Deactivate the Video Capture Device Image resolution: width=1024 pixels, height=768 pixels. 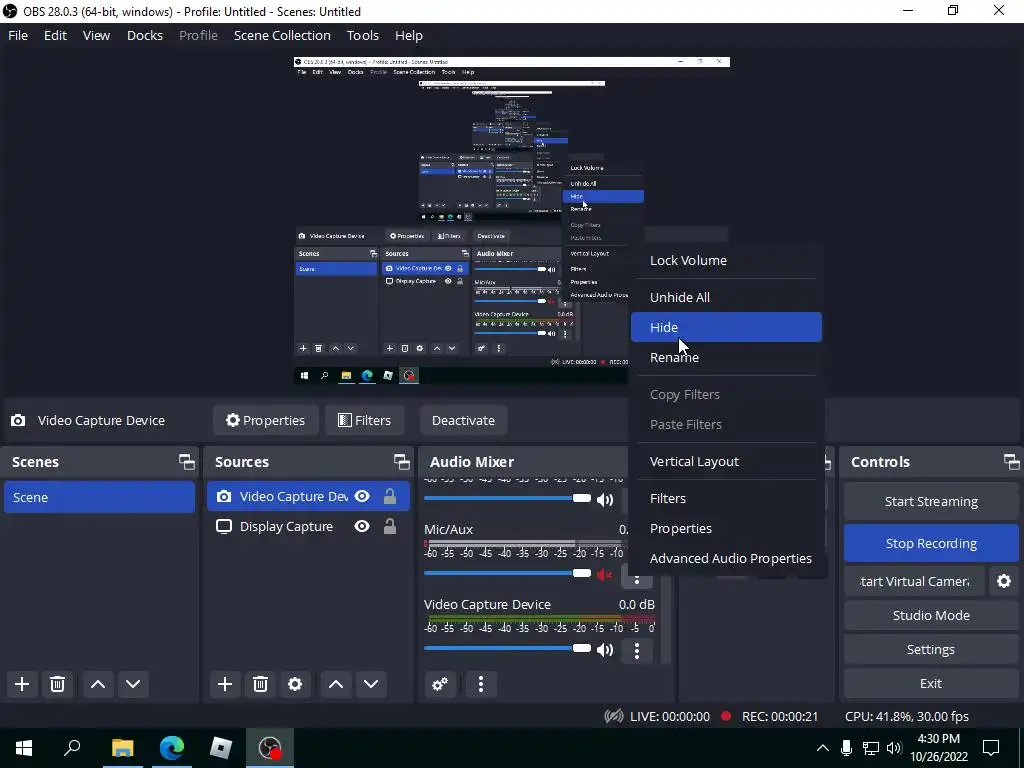click(x=463, y=420)
